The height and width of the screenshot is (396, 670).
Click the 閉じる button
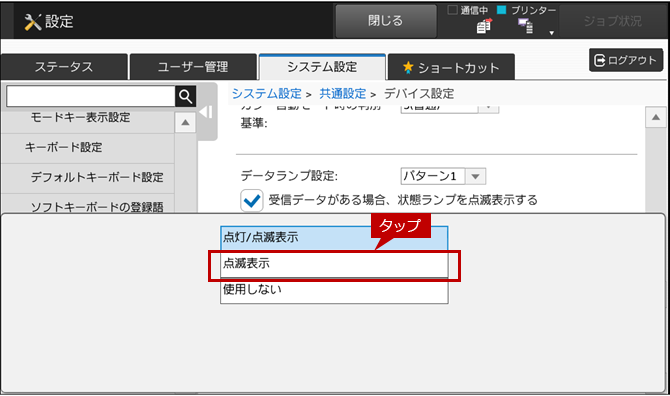click(386, 21)
